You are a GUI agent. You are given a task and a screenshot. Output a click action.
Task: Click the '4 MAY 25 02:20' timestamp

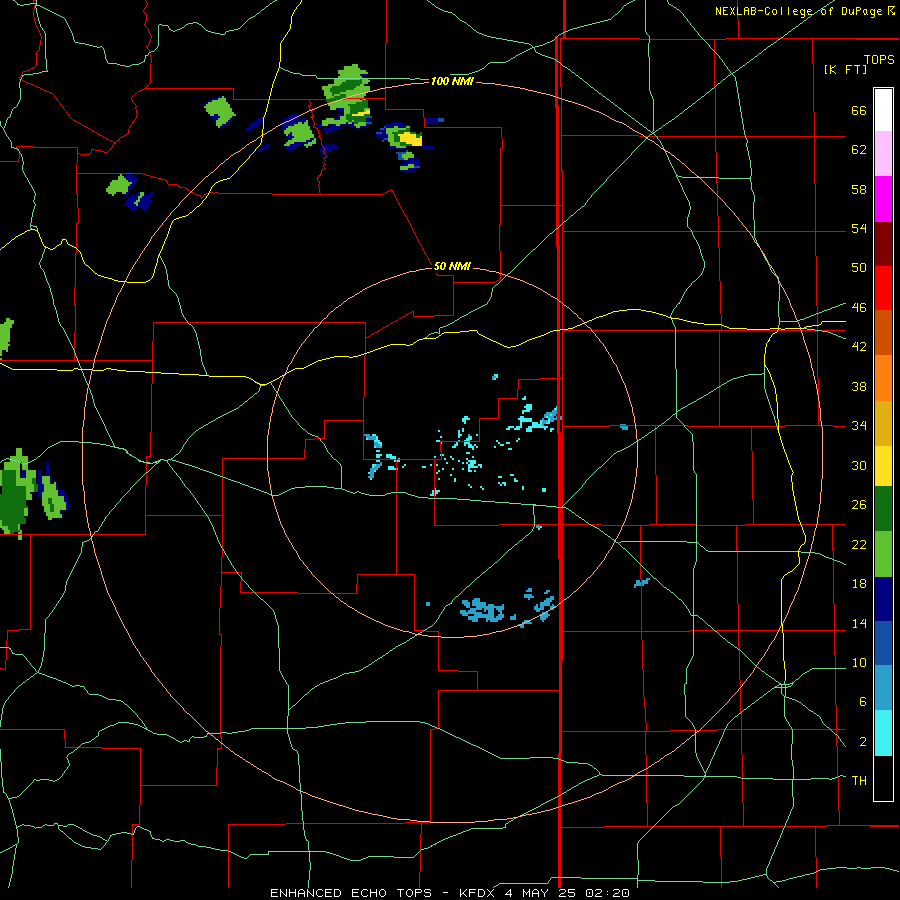click(x=567, y=893)
